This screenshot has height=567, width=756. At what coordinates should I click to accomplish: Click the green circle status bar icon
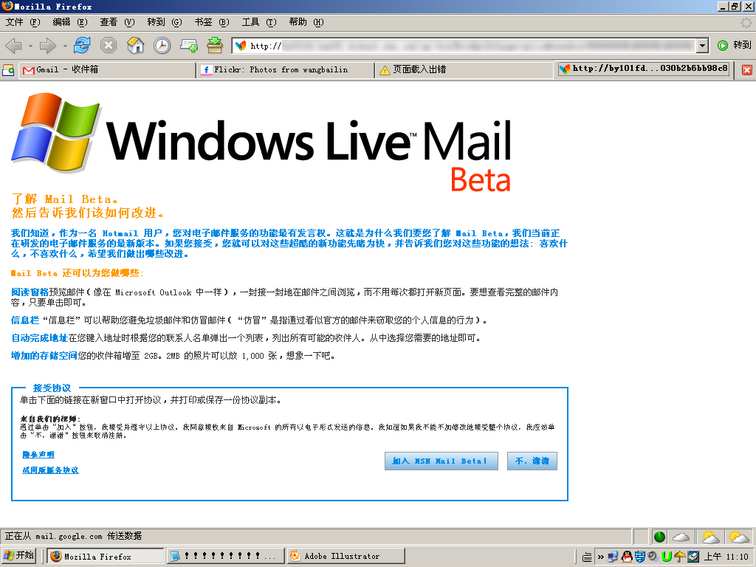pos(659,537)
